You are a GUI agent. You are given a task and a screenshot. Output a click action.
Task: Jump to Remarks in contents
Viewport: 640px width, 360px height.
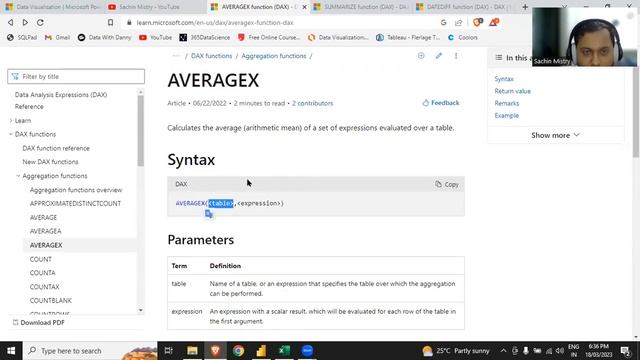[x=507, y=103]
